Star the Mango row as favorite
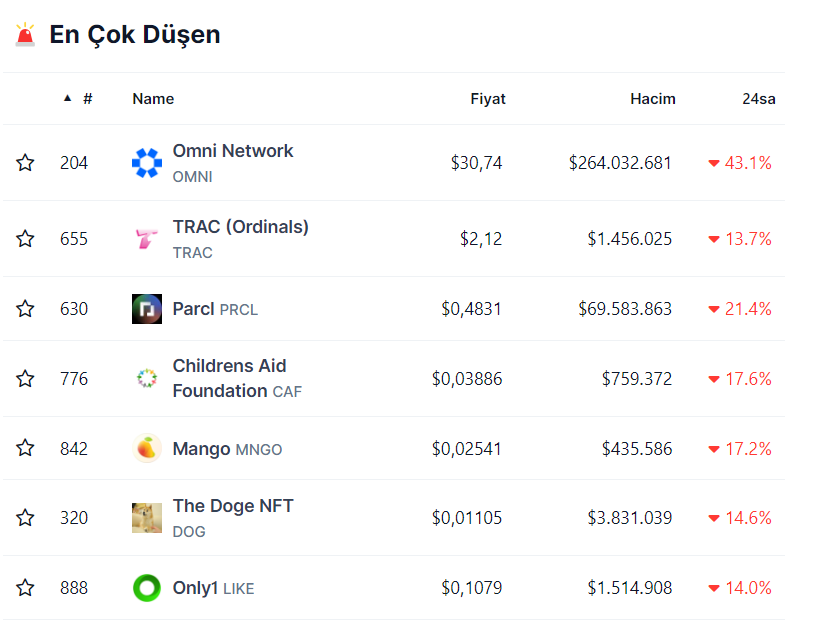Screen dimensions: 827x632 click(25, 449)
